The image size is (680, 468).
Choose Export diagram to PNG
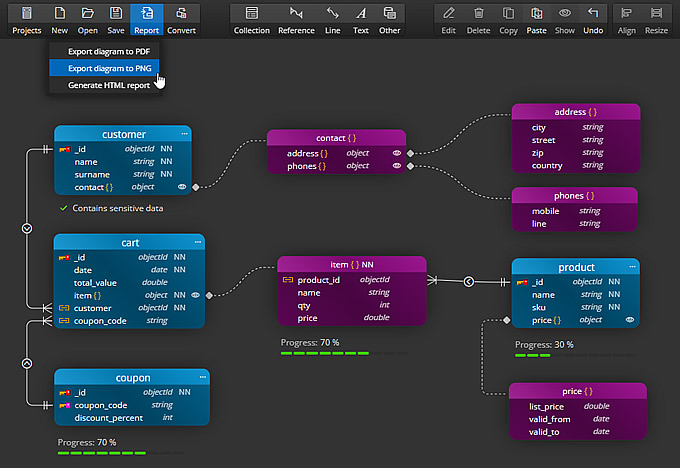click(104, 69)
